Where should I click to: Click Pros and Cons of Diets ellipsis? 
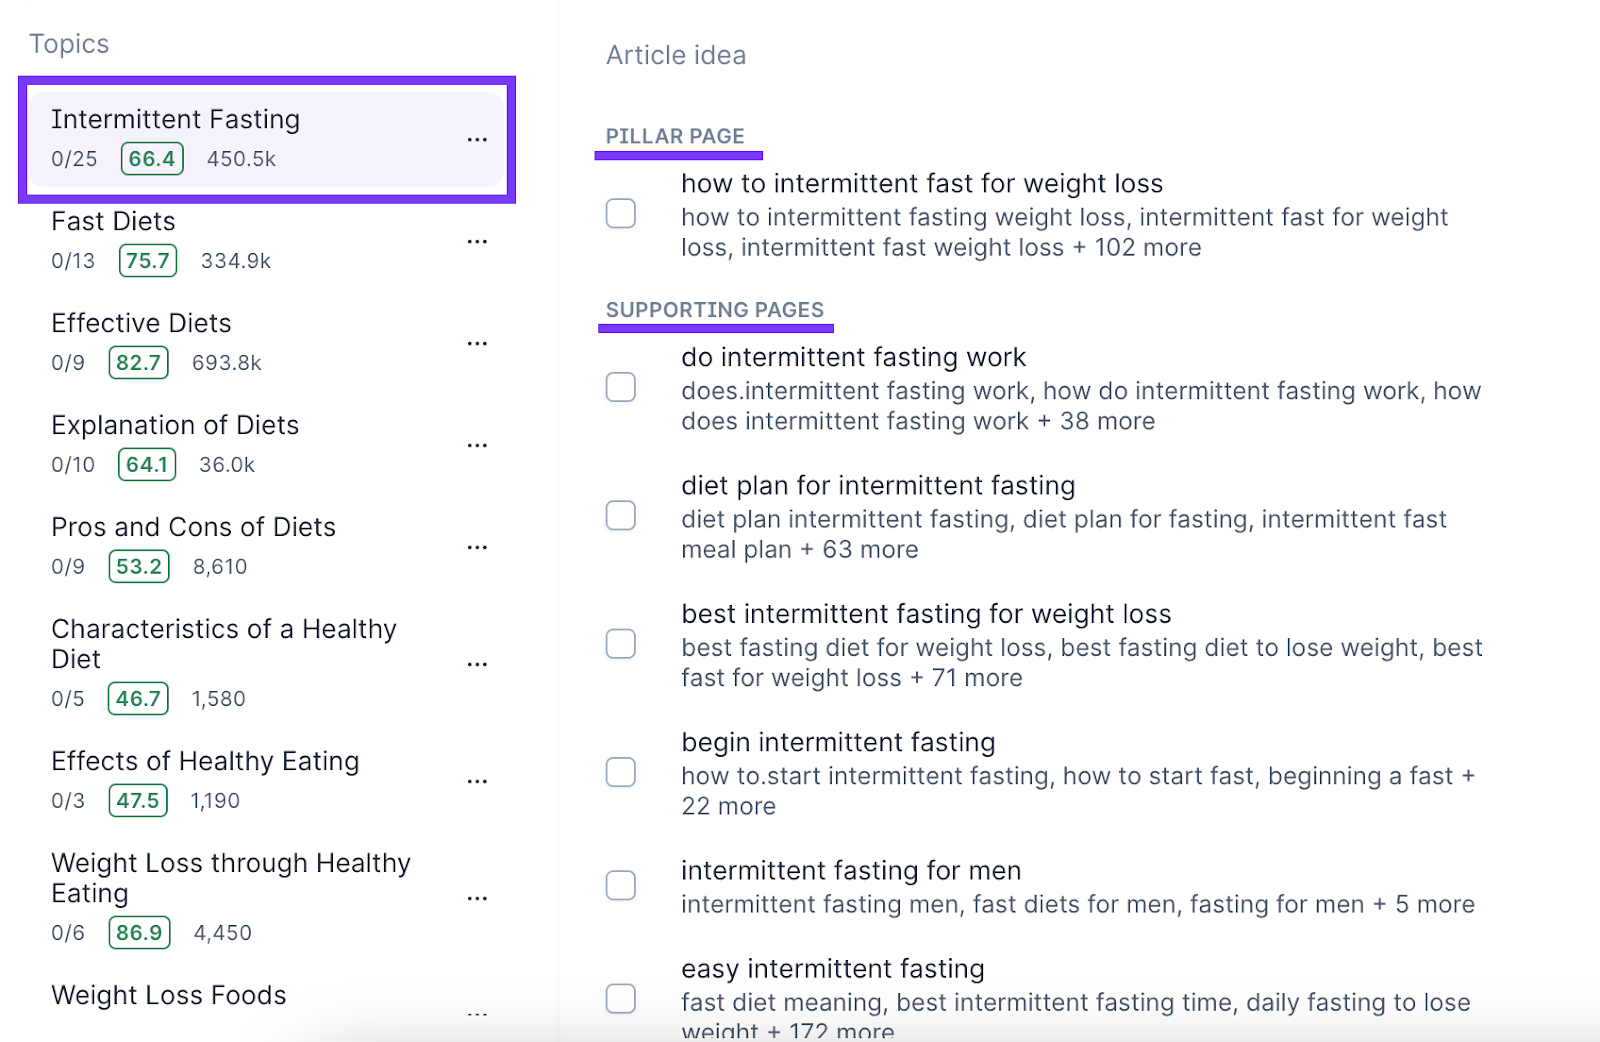(477, 548)
